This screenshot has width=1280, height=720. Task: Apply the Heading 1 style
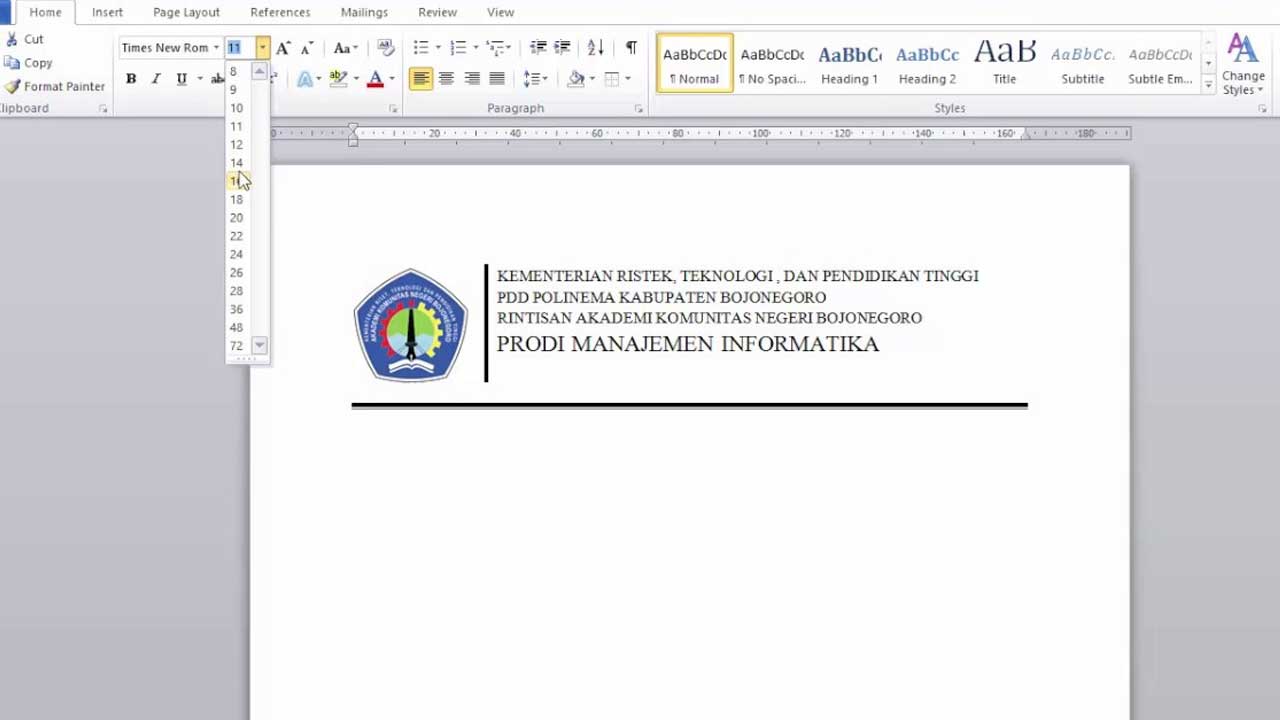(849, 63)
